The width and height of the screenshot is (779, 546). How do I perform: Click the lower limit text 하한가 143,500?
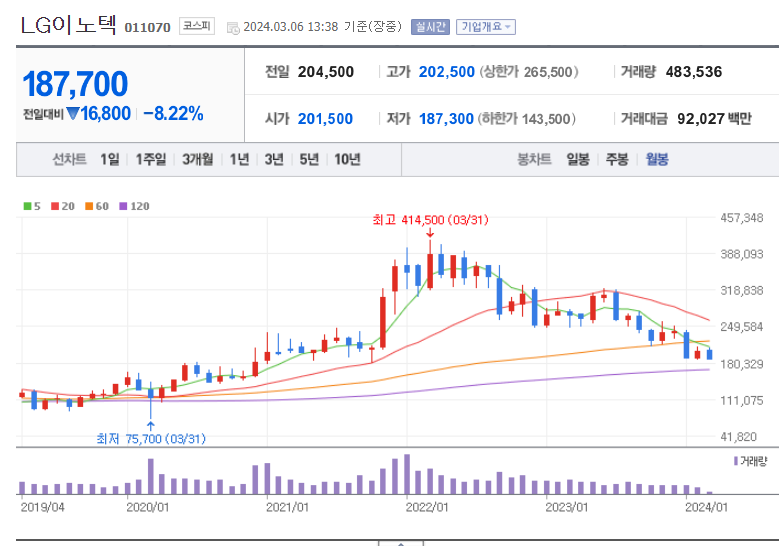pyautogui.click(x=527, y=119)
